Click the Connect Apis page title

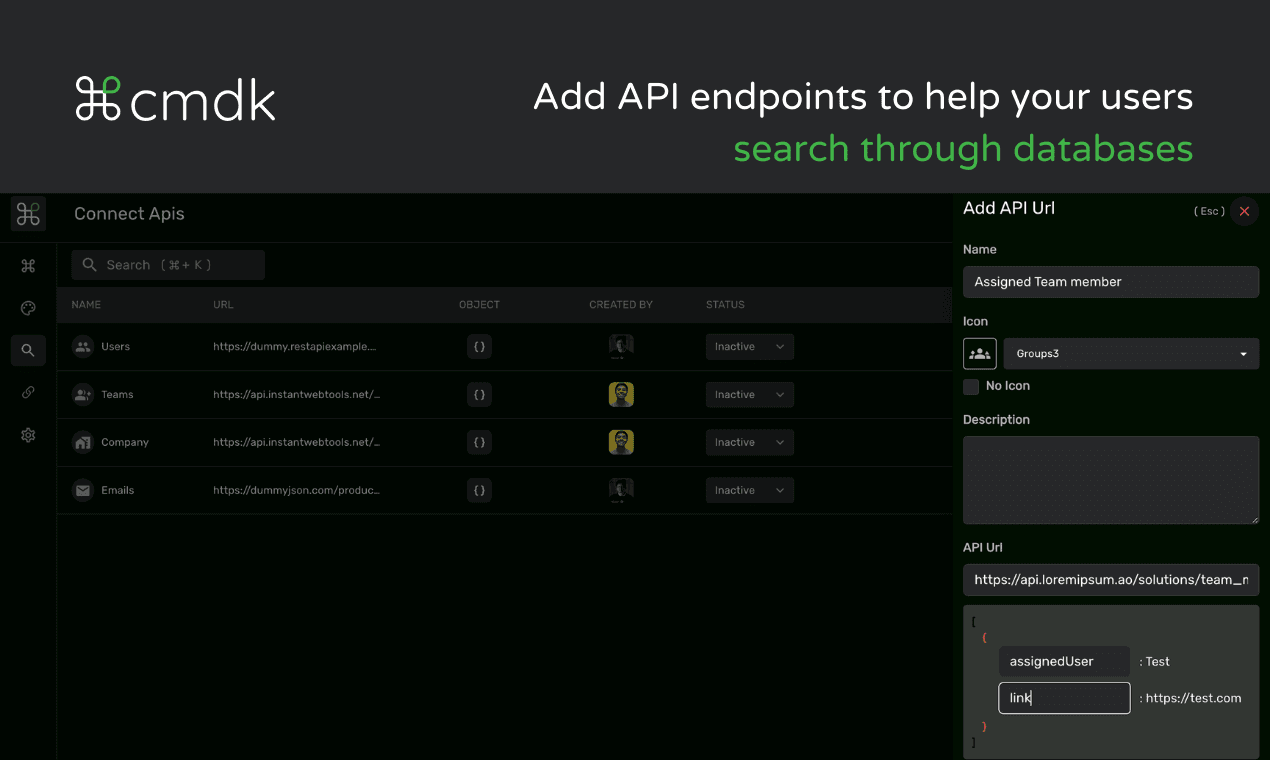pyautogui.click(x=129, y=214)
